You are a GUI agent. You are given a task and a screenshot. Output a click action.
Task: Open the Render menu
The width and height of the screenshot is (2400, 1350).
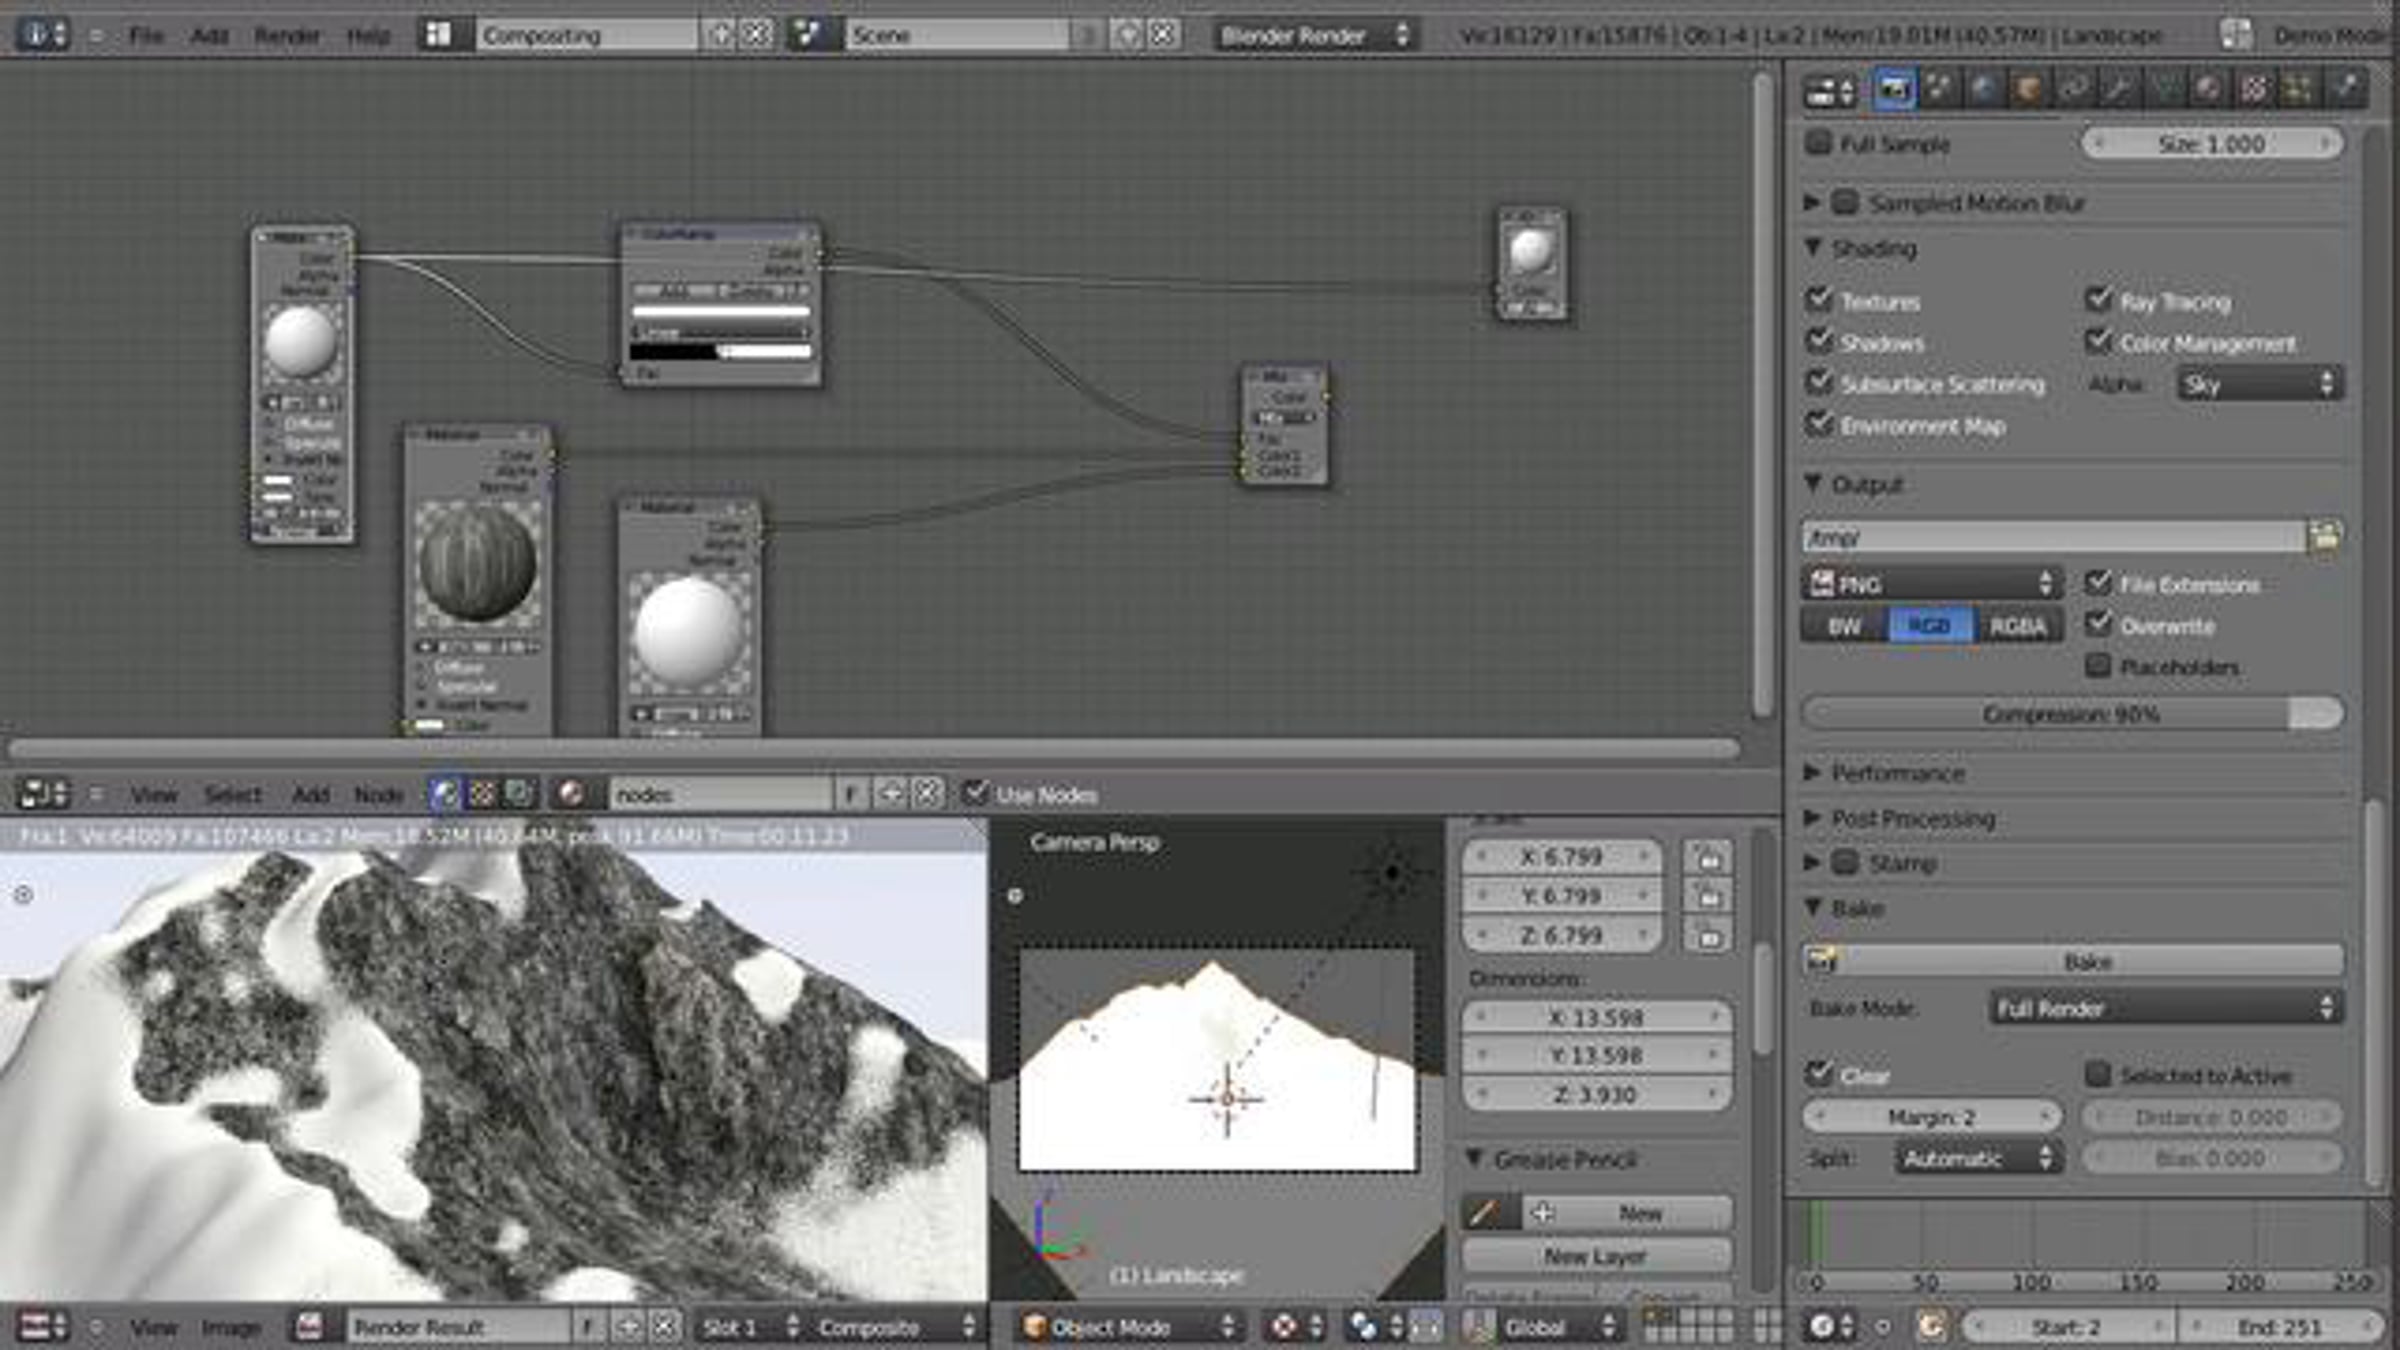[x=286, y=36]
